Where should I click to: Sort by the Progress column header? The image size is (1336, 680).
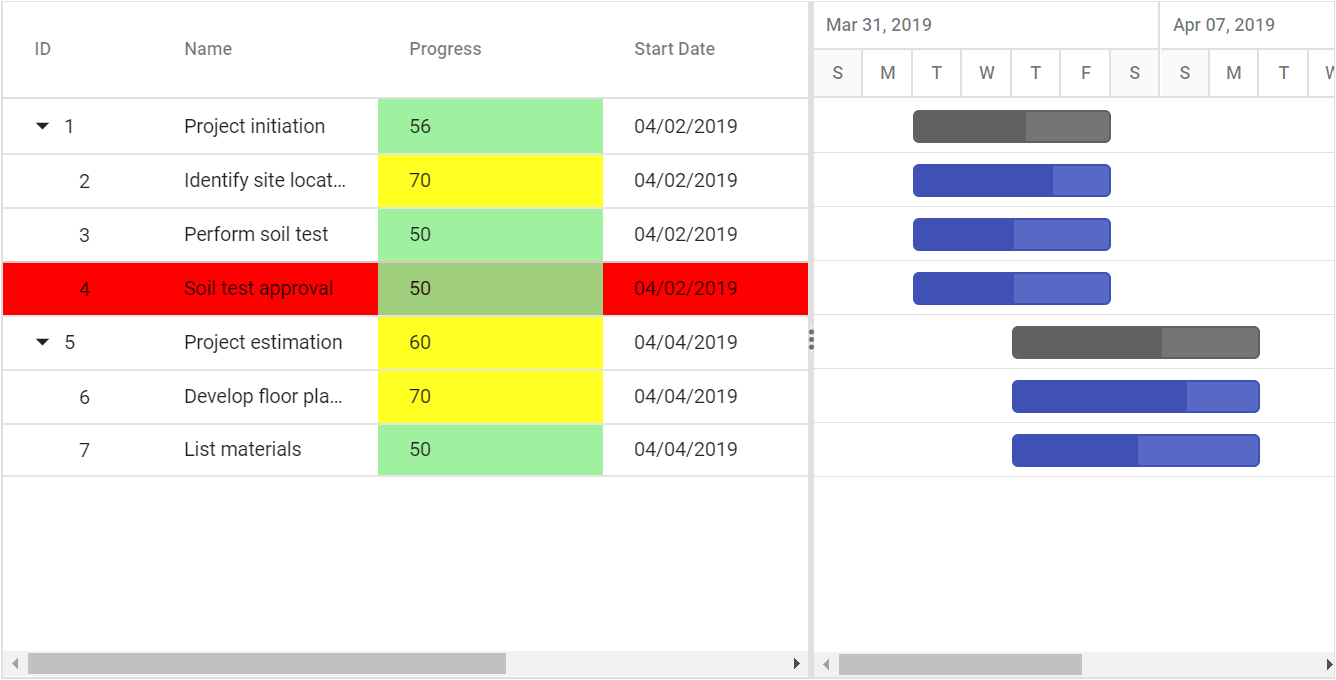click(x=445, y=49)
